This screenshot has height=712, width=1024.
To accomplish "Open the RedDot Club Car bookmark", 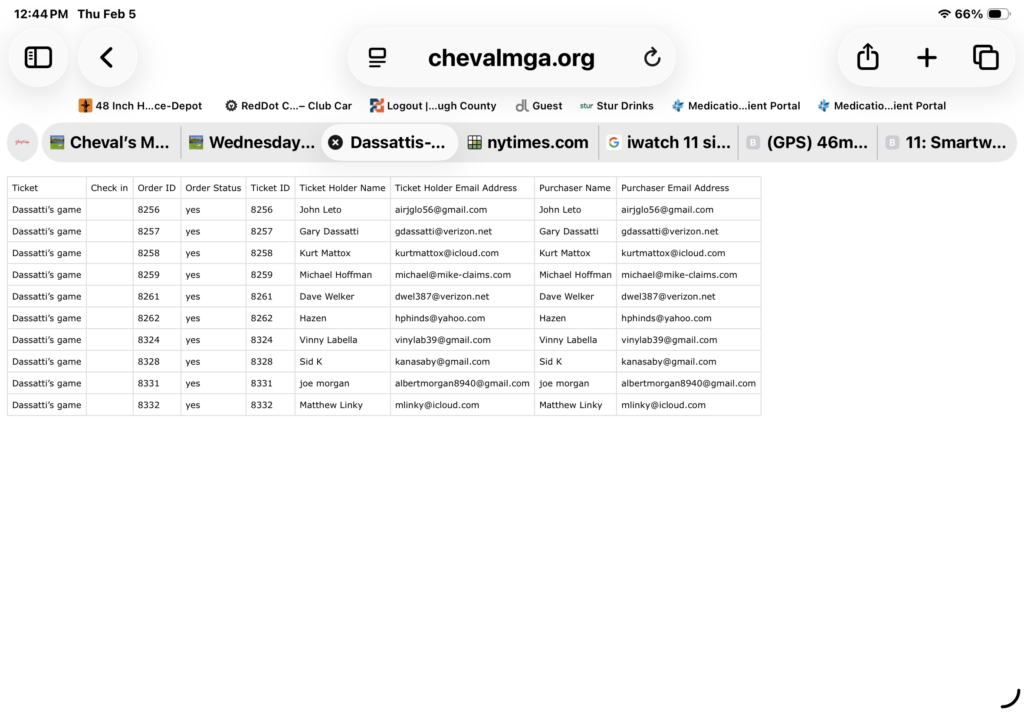I will click(x=288, y=106).
